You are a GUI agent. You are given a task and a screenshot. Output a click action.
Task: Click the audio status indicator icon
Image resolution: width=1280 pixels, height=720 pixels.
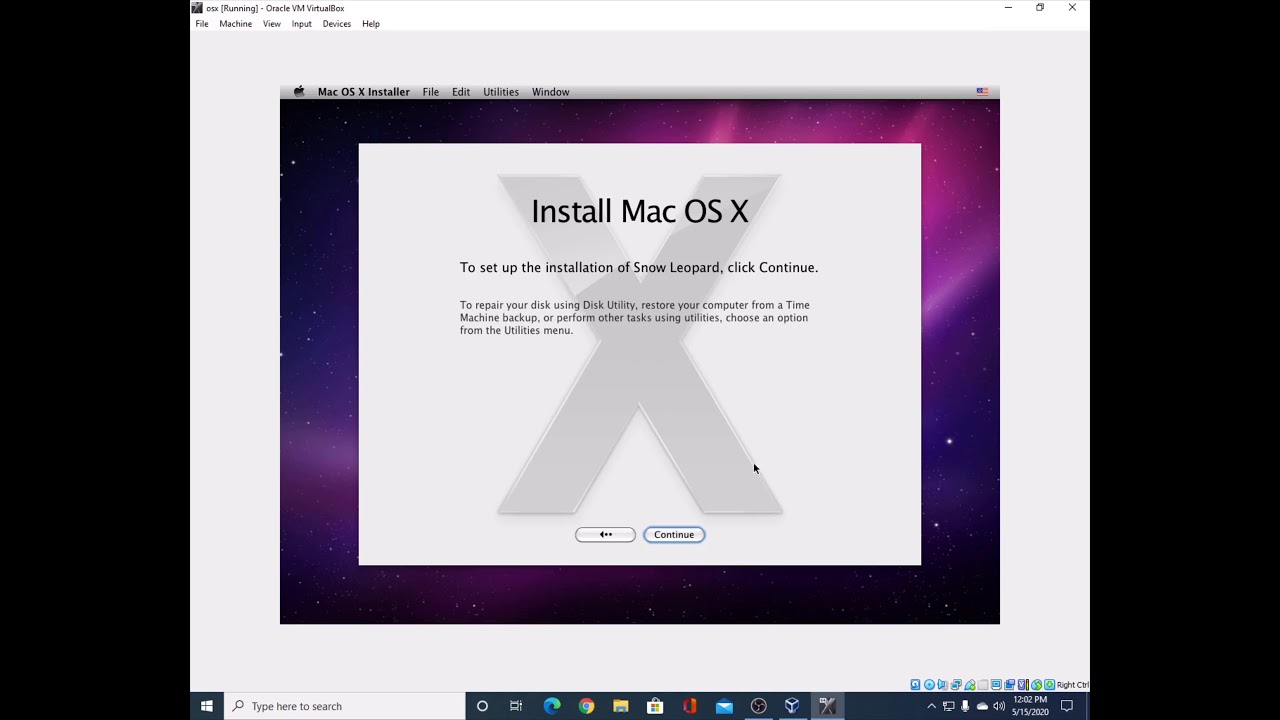pos(942,685)
